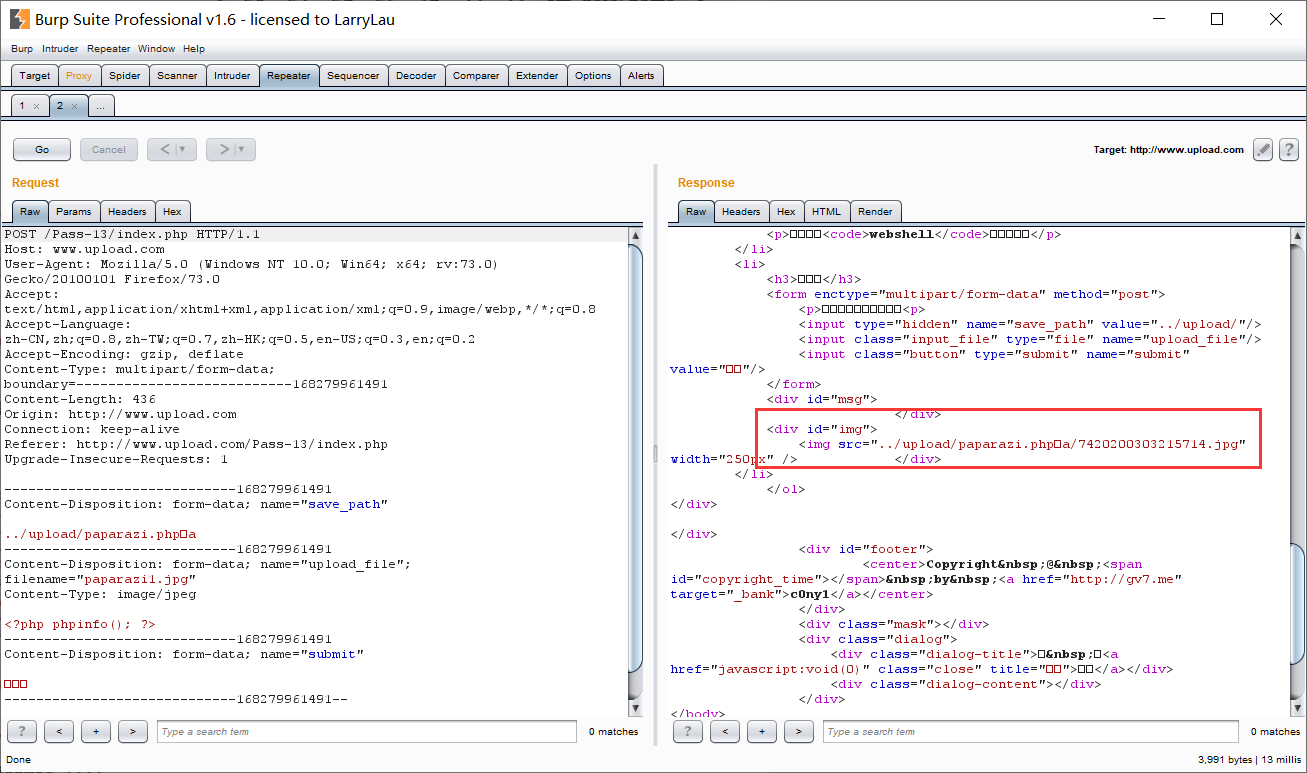
Task: Open the Burp menu
Action: point(22,48)
